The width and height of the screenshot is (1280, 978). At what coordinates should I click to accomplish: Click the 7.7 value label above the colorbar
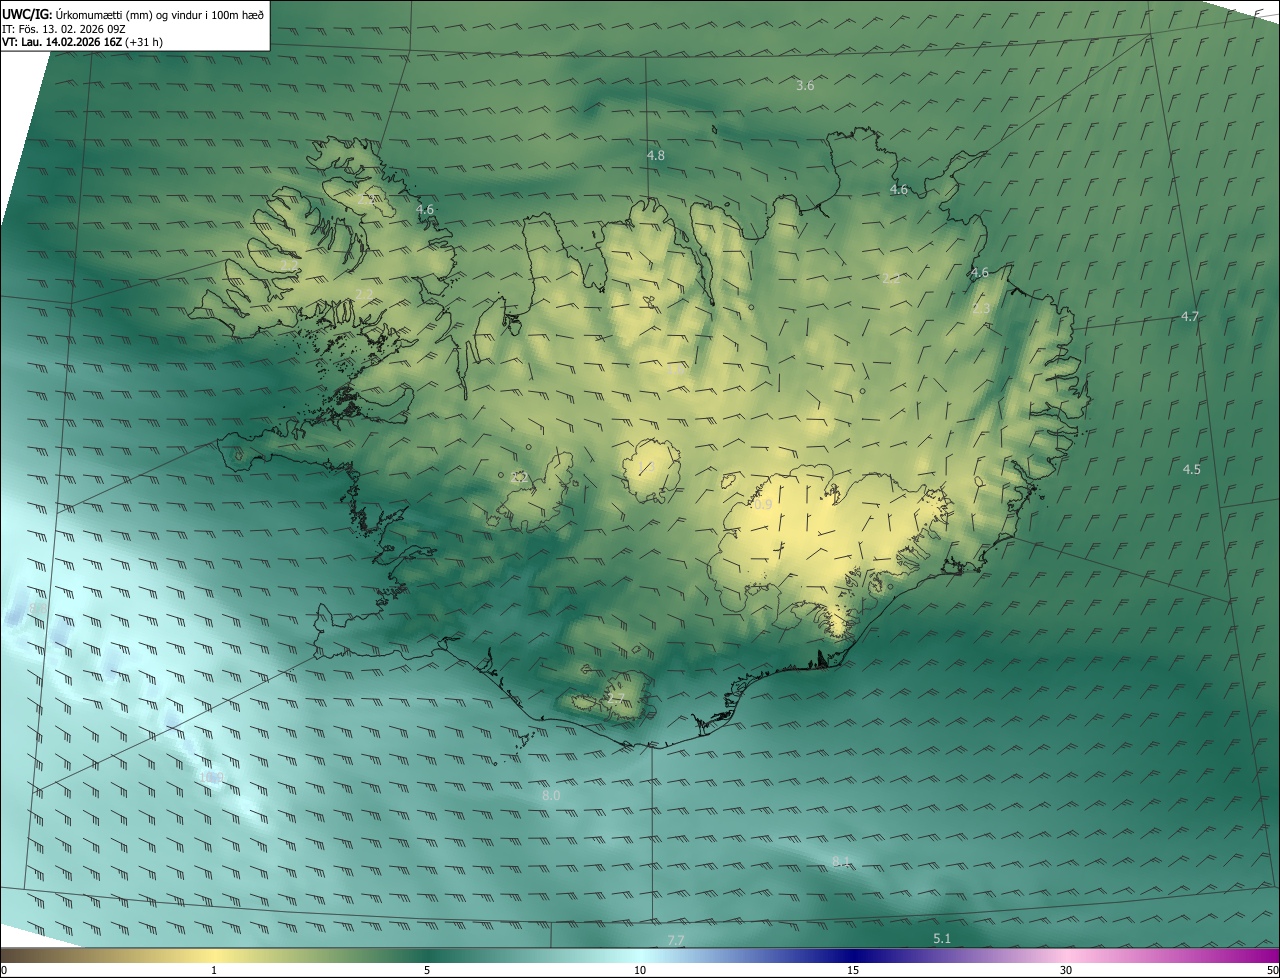click(676, 940)
